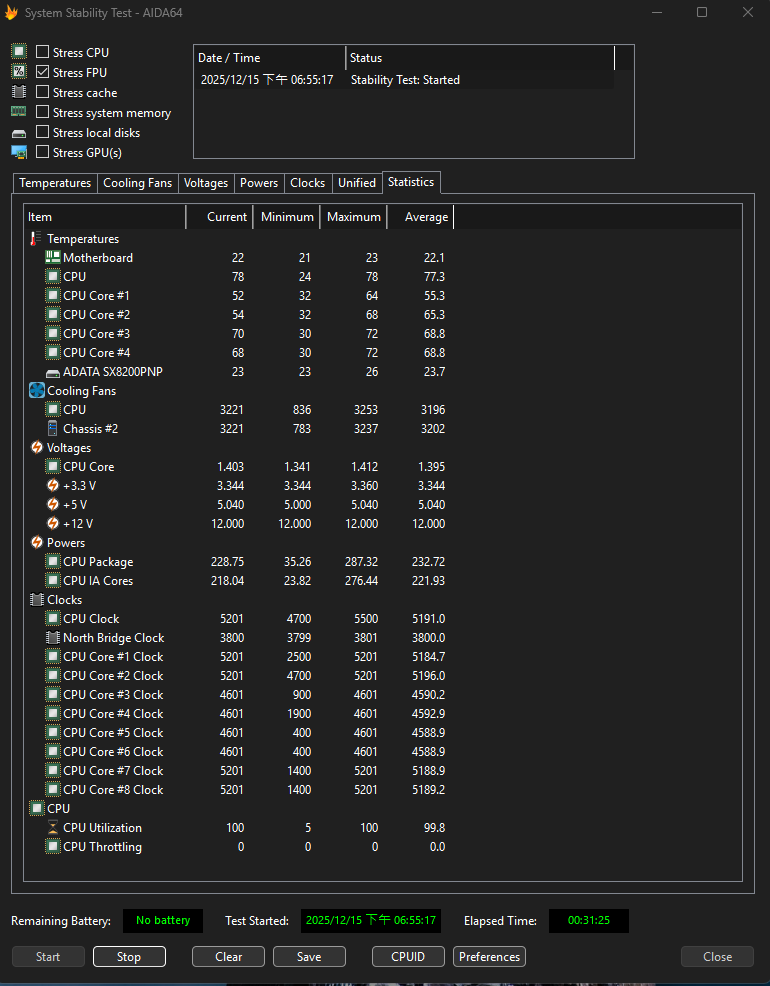Click the Chassis #2 fan icon
The image size is (770, 986).
[x=53, y=429]
